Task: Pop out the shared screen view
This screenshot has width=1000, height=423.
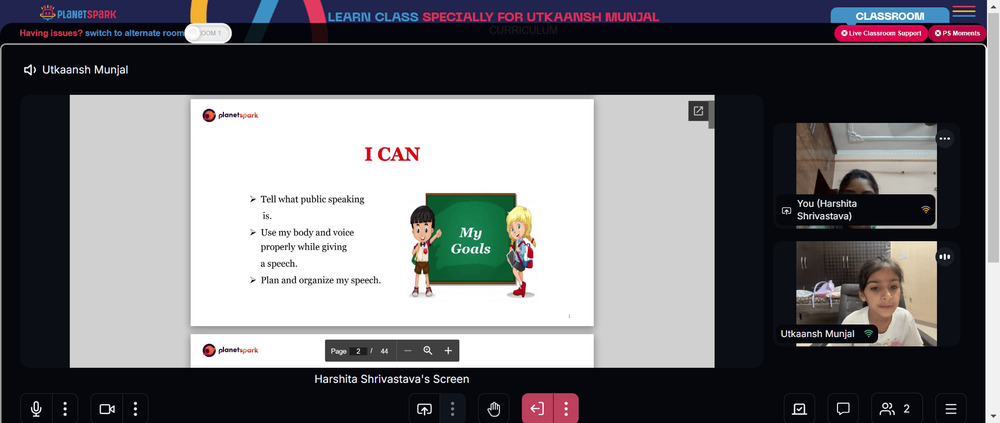Action: pos(698,111)
